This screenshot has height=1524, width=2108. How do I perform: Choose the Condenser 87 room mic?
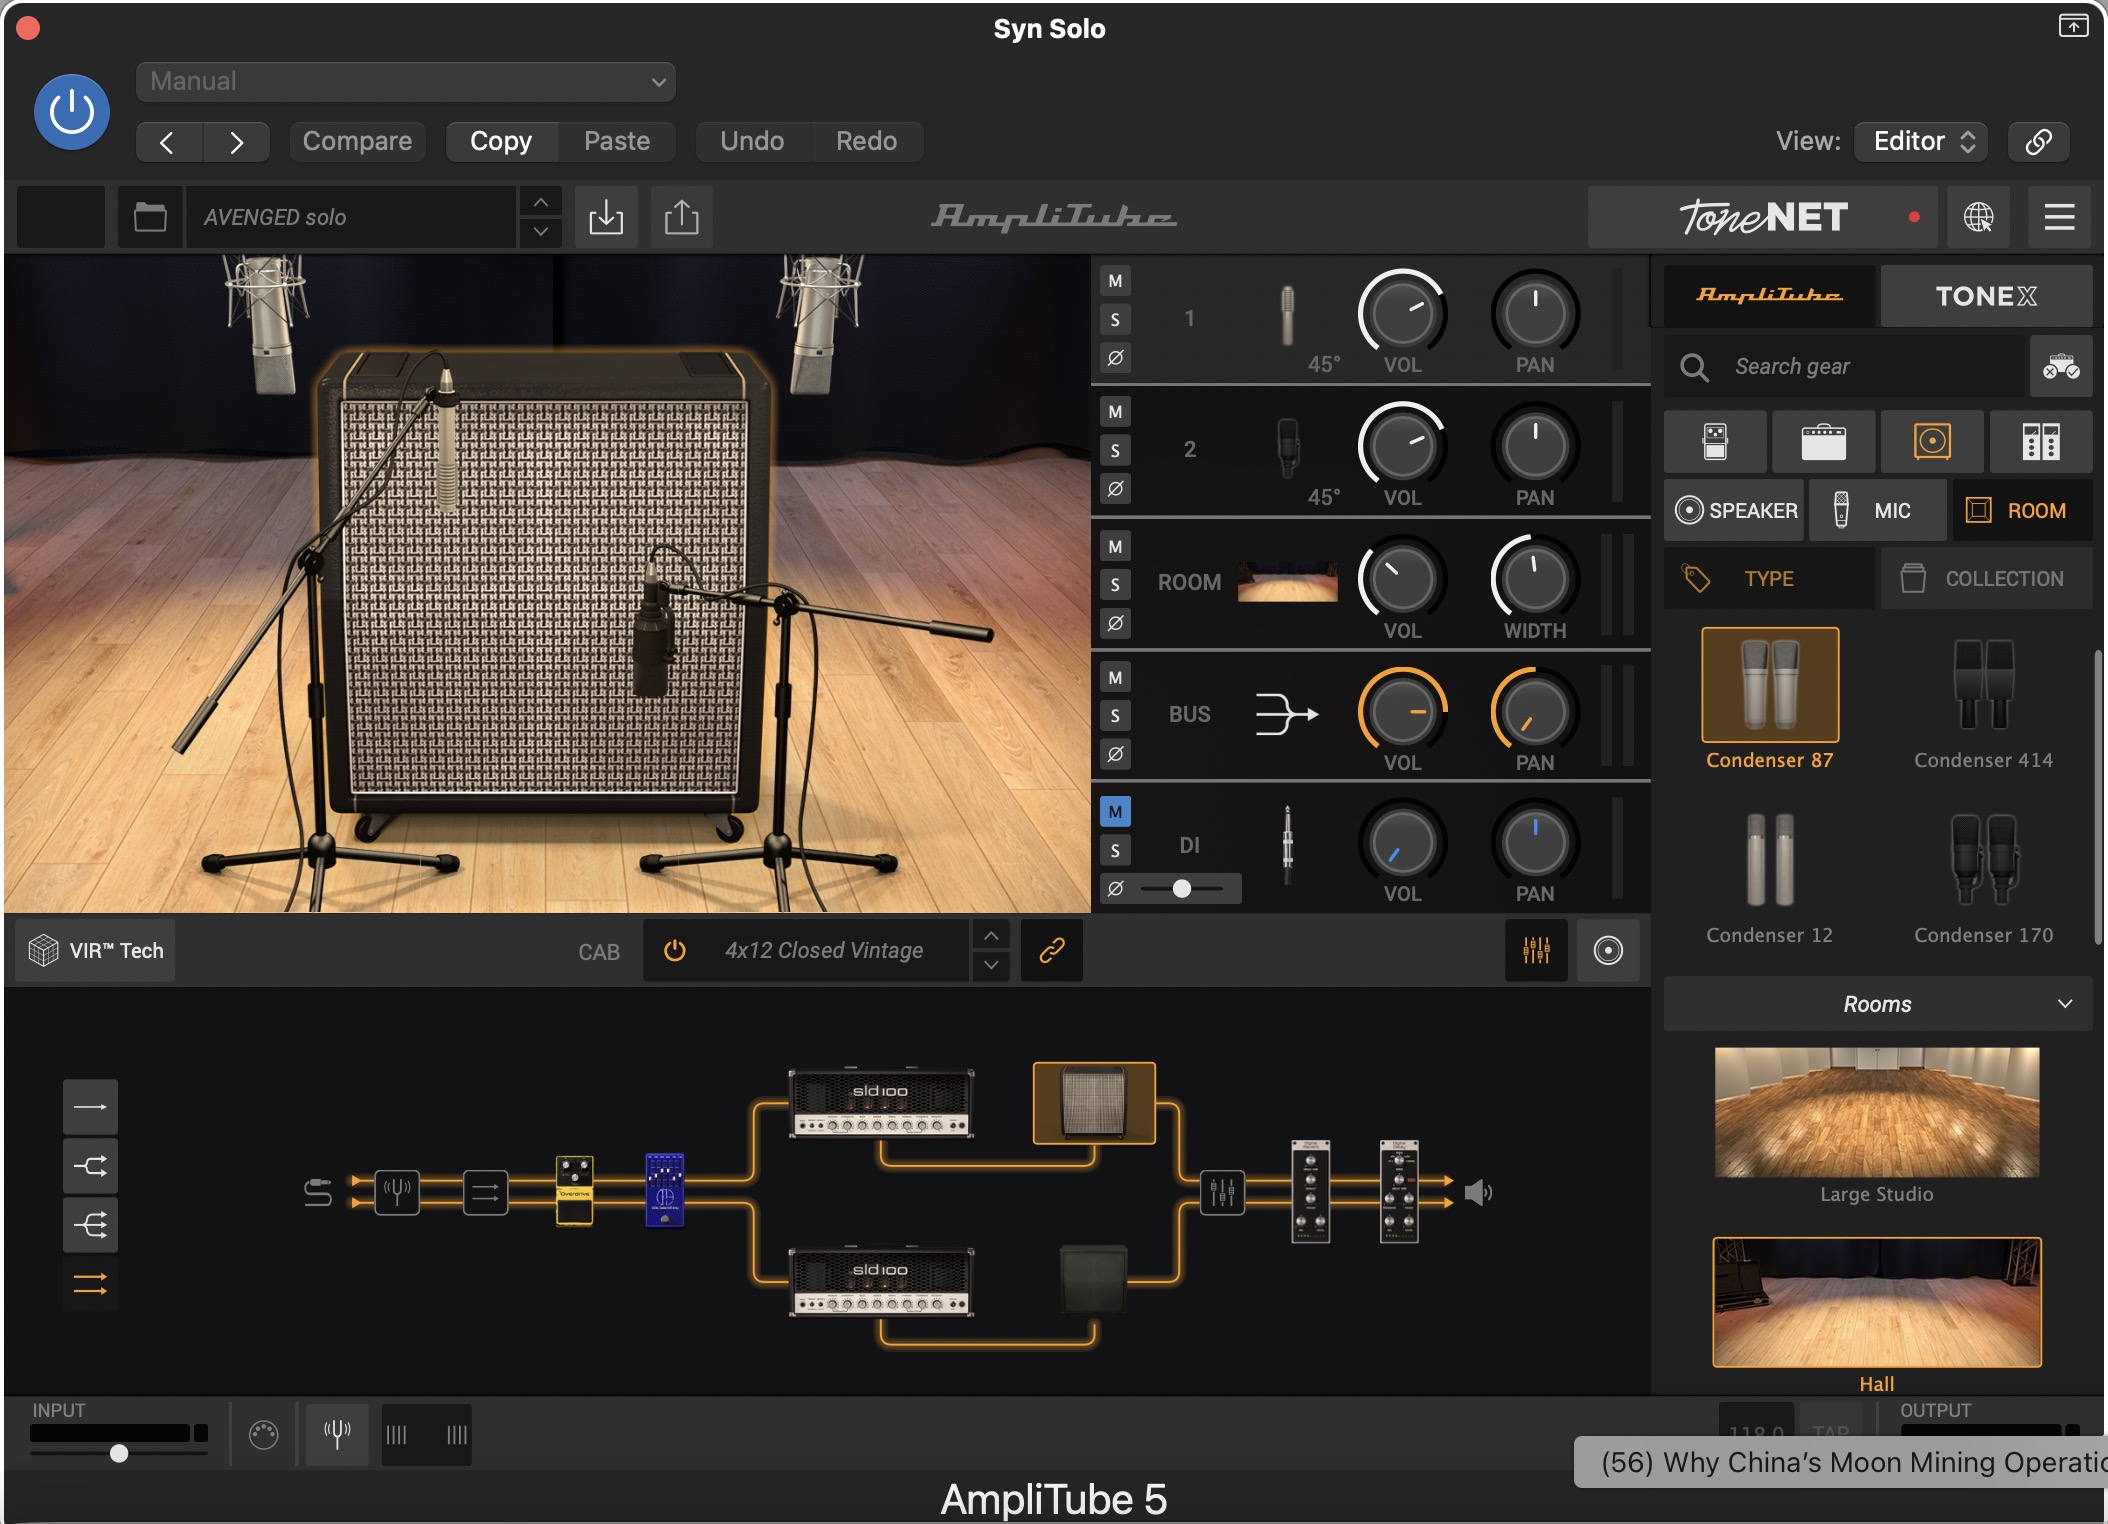pos(1770,686)
